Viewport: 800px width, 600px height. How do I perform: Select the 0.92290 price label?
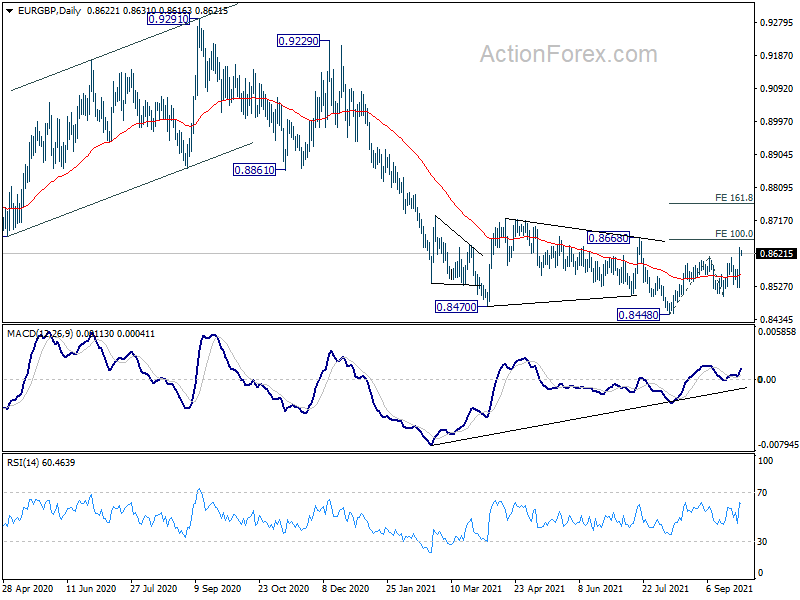coord(298,41)
